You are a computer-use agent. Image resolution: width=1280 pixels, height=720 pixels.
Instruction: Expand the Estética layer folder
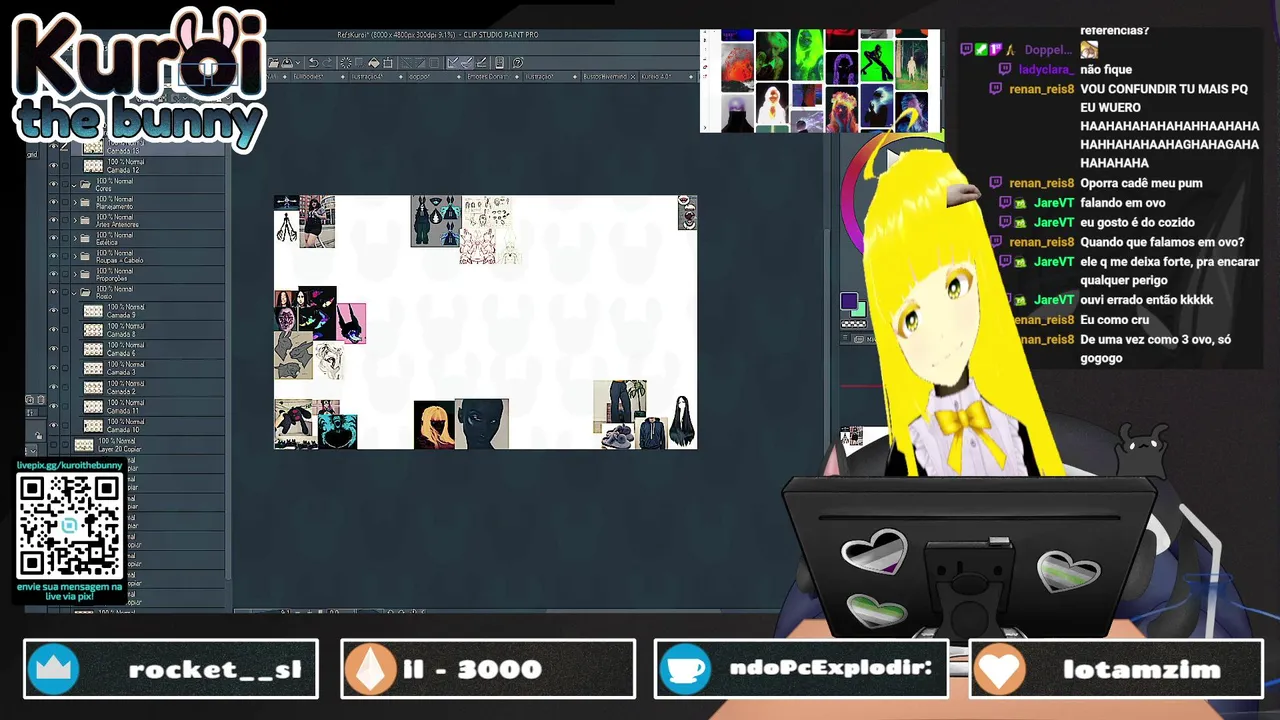click(75, 238)
